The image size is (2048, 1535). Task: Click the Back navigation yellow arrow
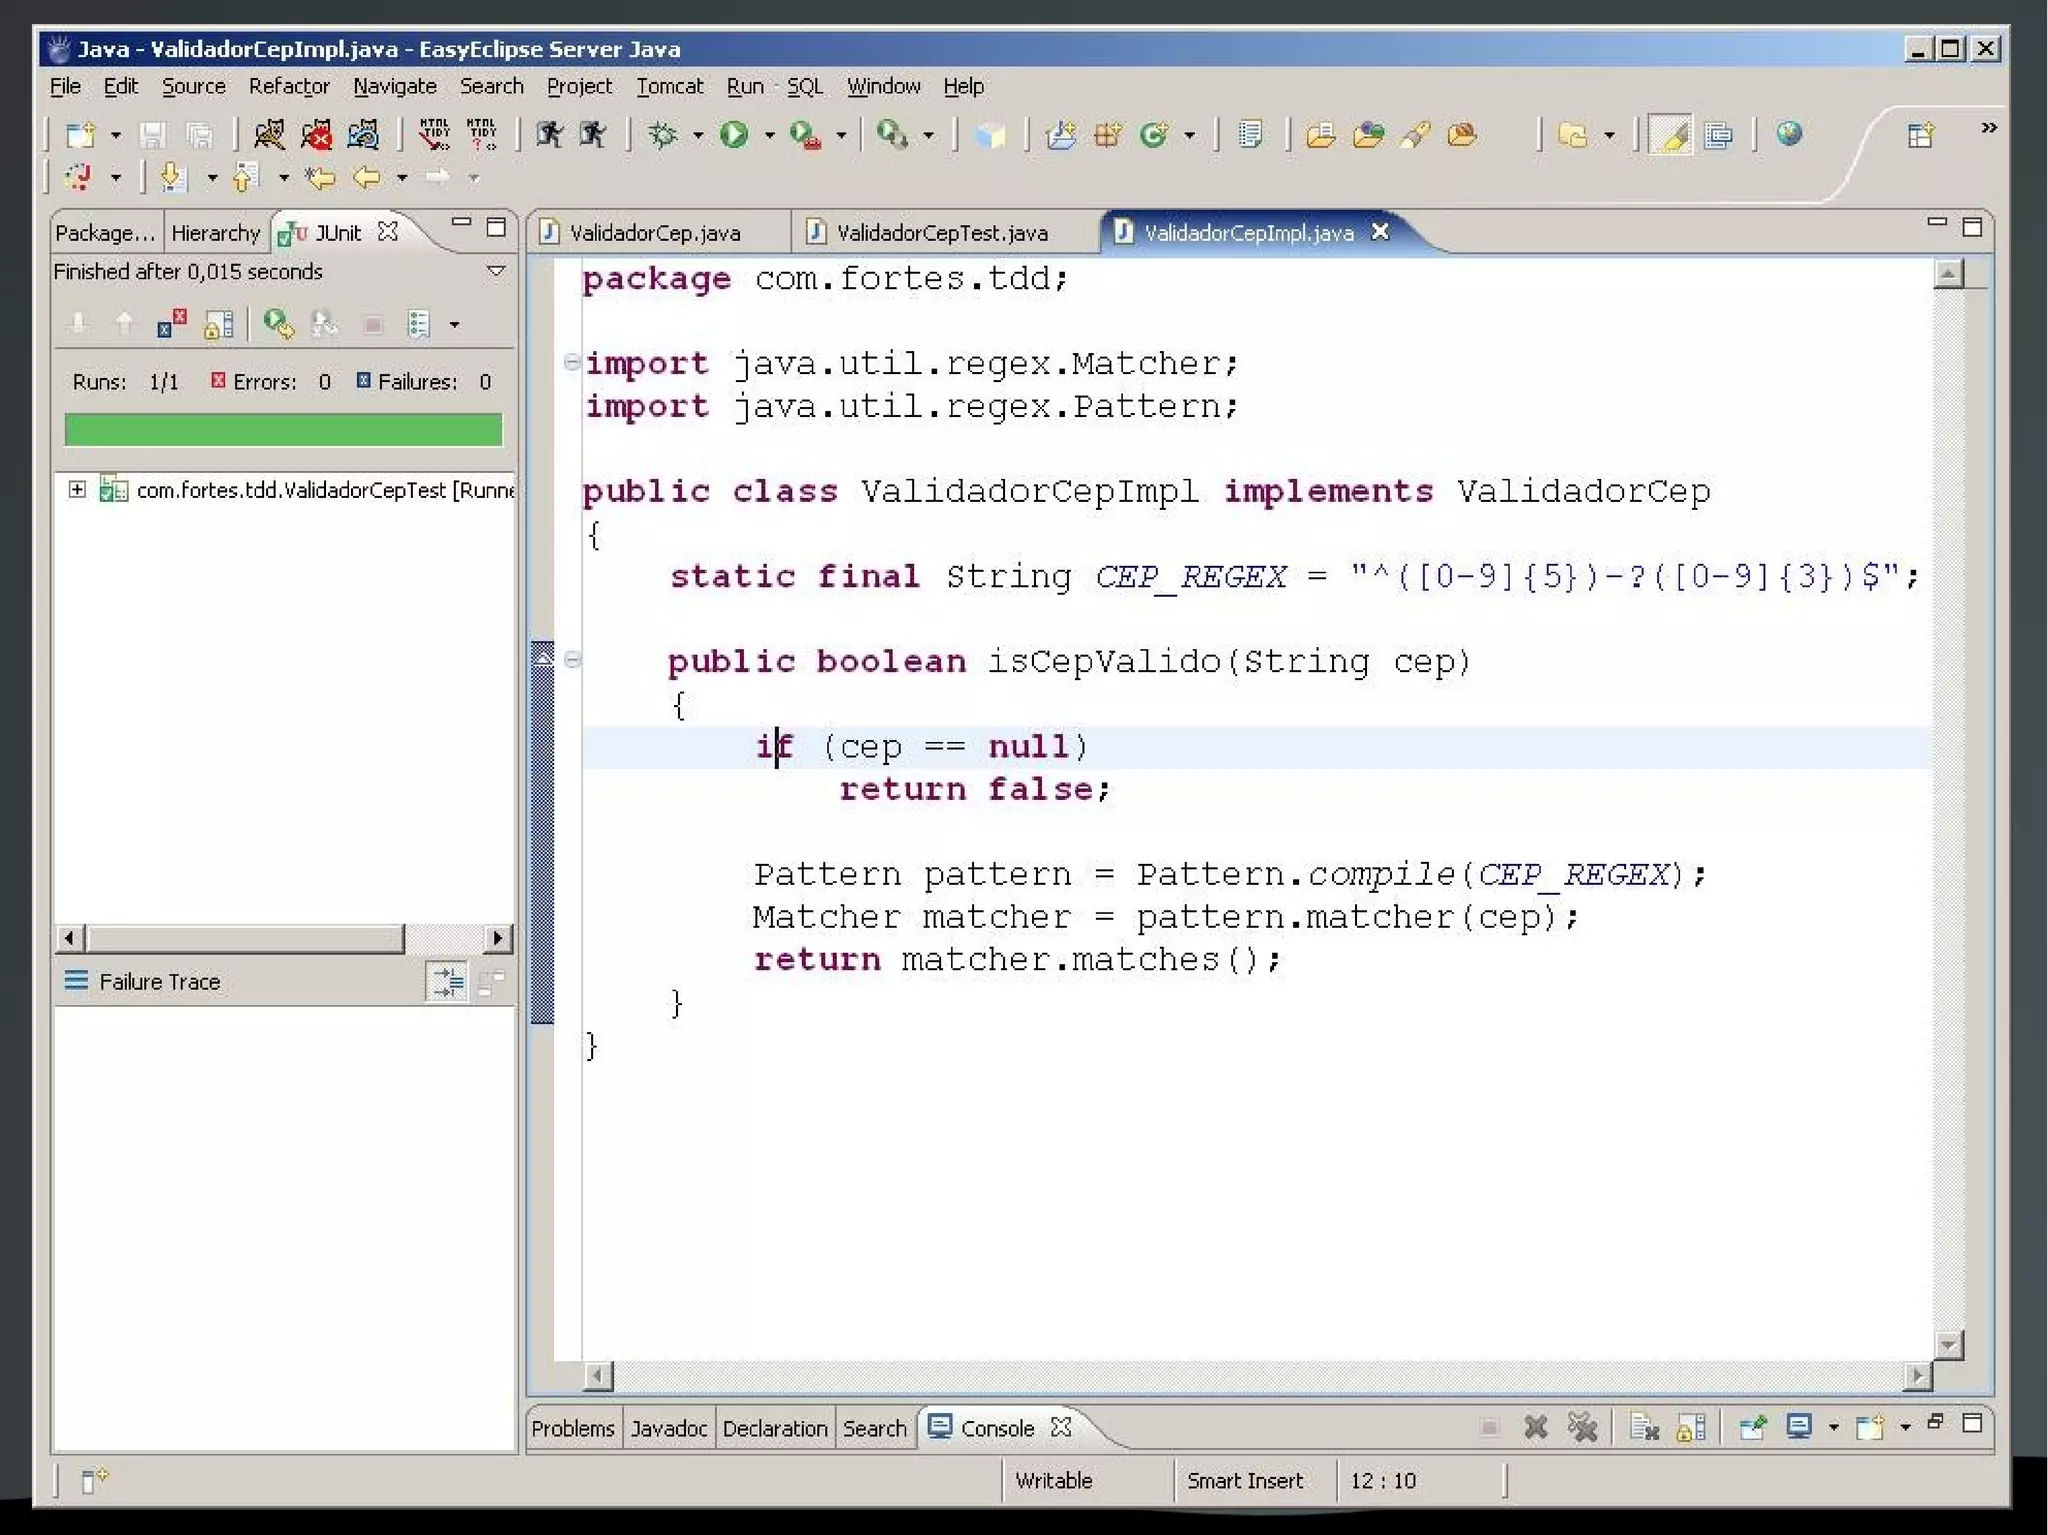(366, 178)
